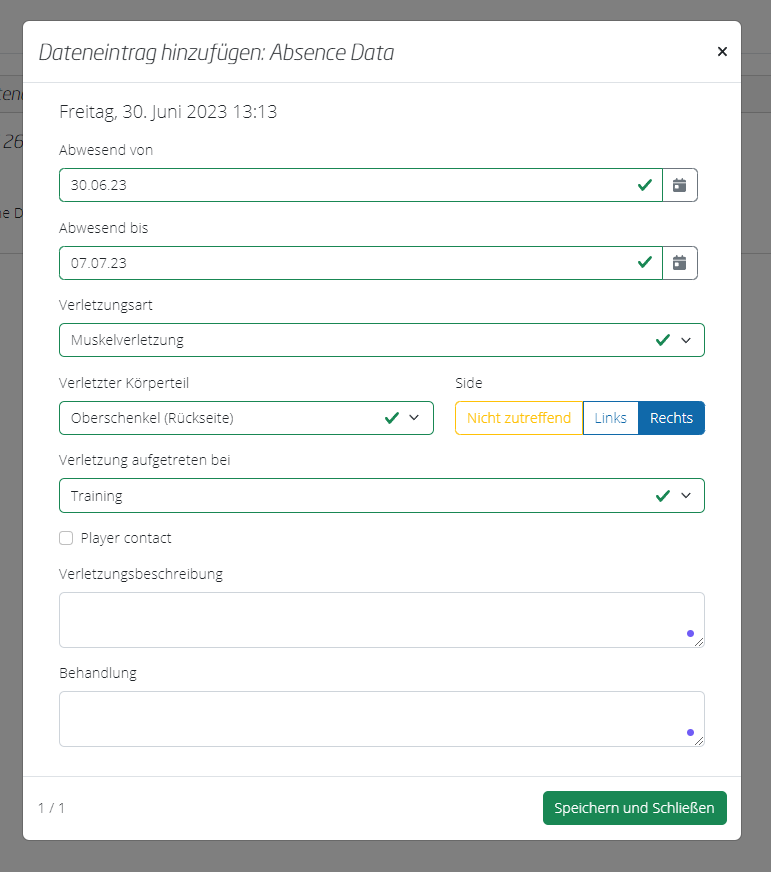Image resolution: width=771 pixels, height=872 pixels.
Task: Close the Dateneintrag hinzufügen dialog
Action: (722, 52)
